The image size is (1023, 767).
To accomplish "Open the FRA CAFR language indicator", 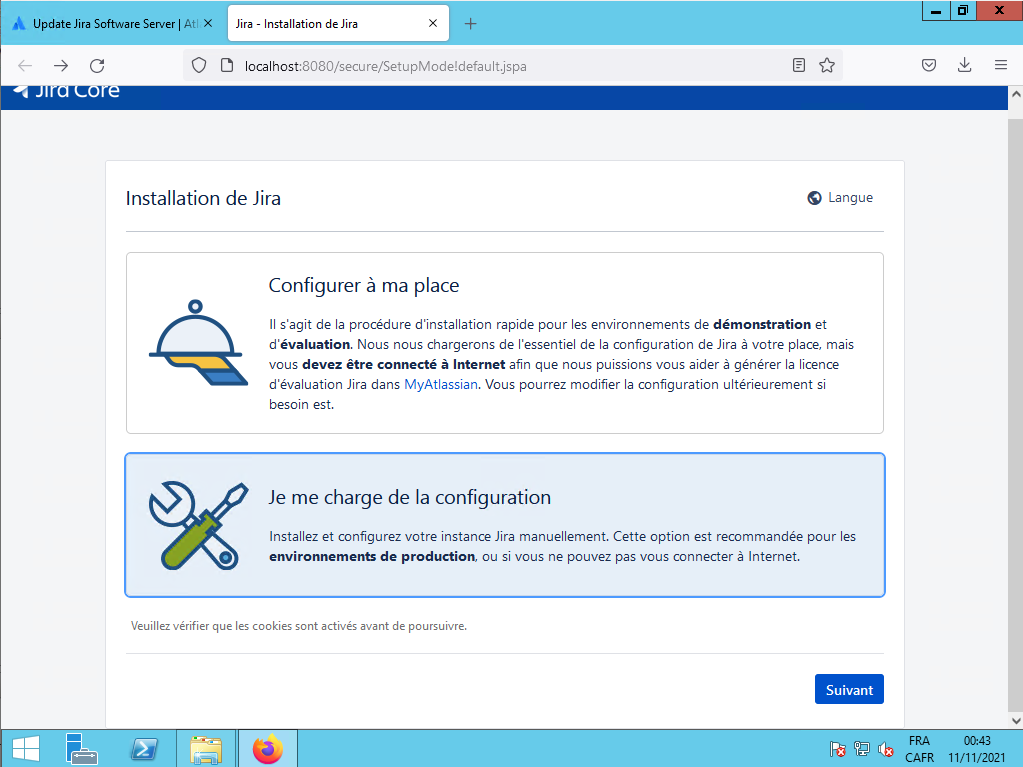I will click(x=919, y=749).
